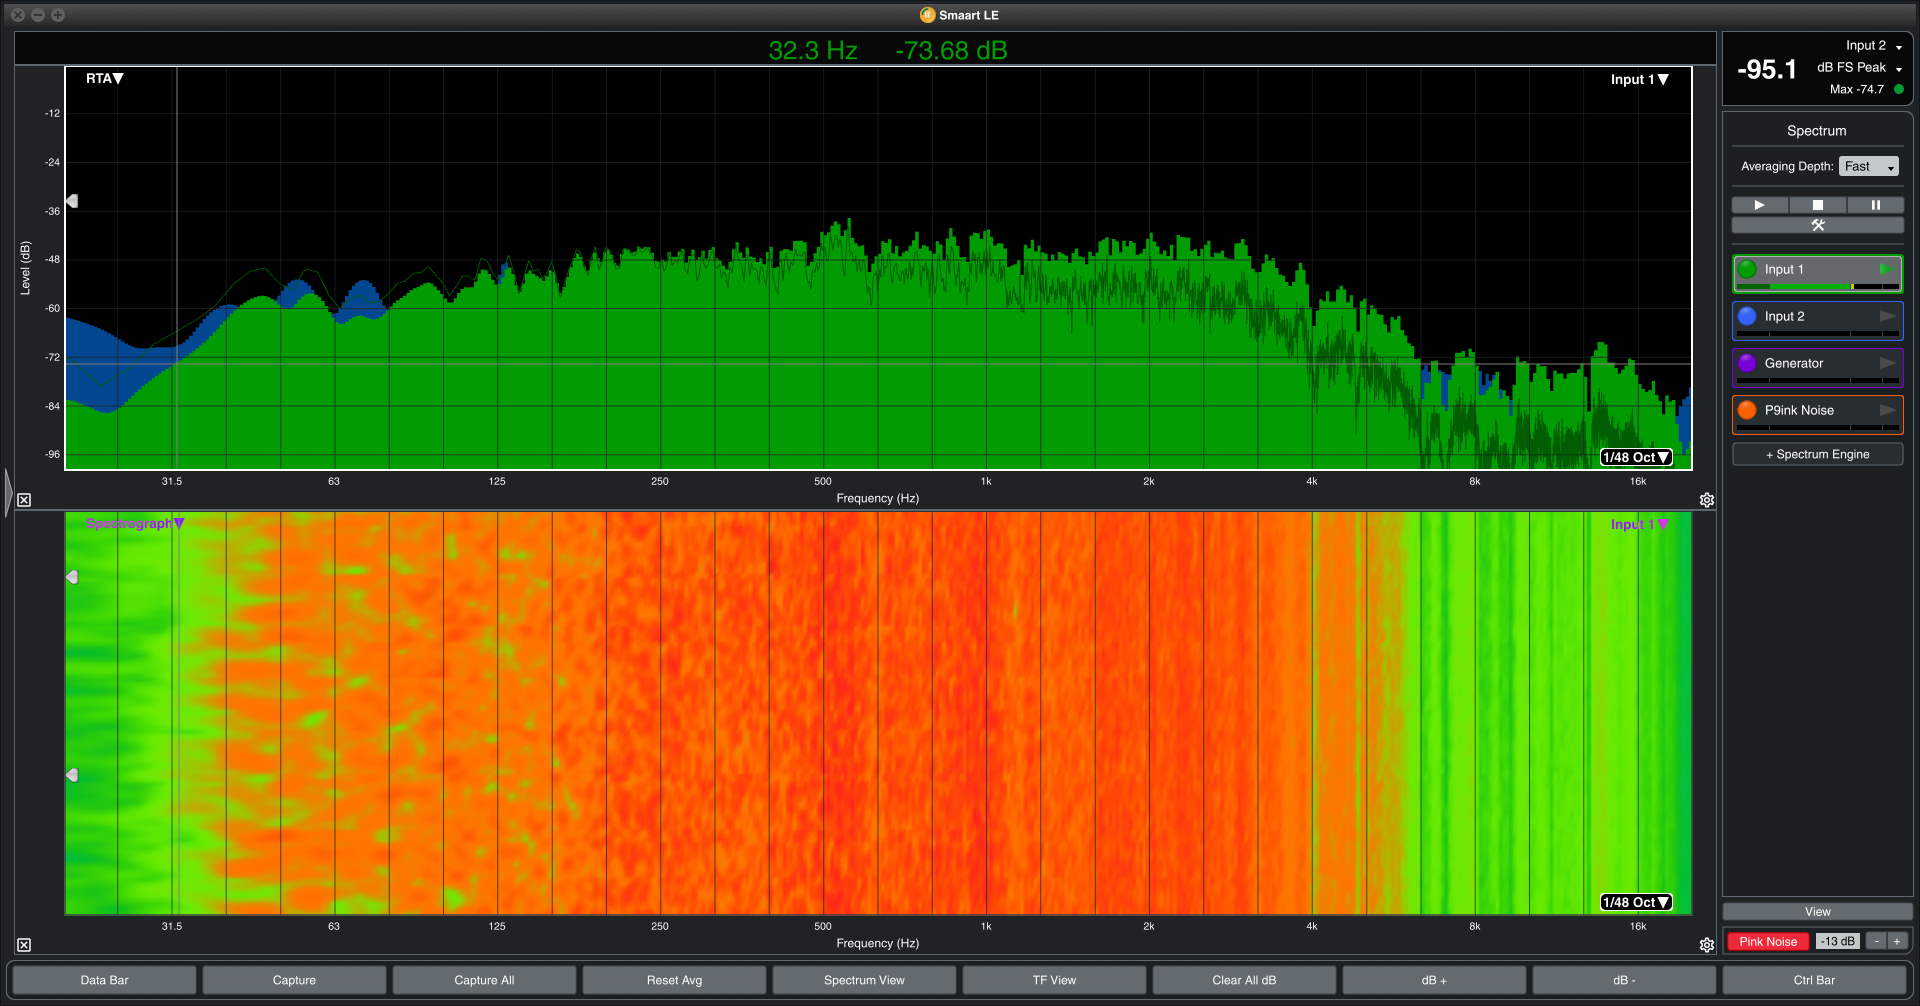The image size is (1920, 1006).
Task: Click the dB - button
Action: tap(1624, 980)
